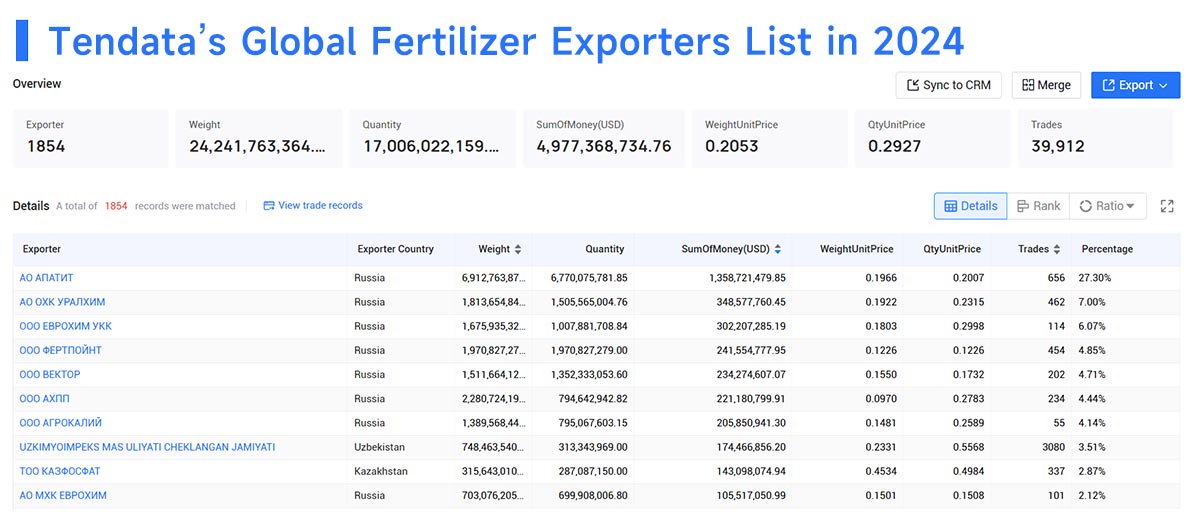
Task: Click the 7.00% percentage cell
Action: coord(1092,302)
